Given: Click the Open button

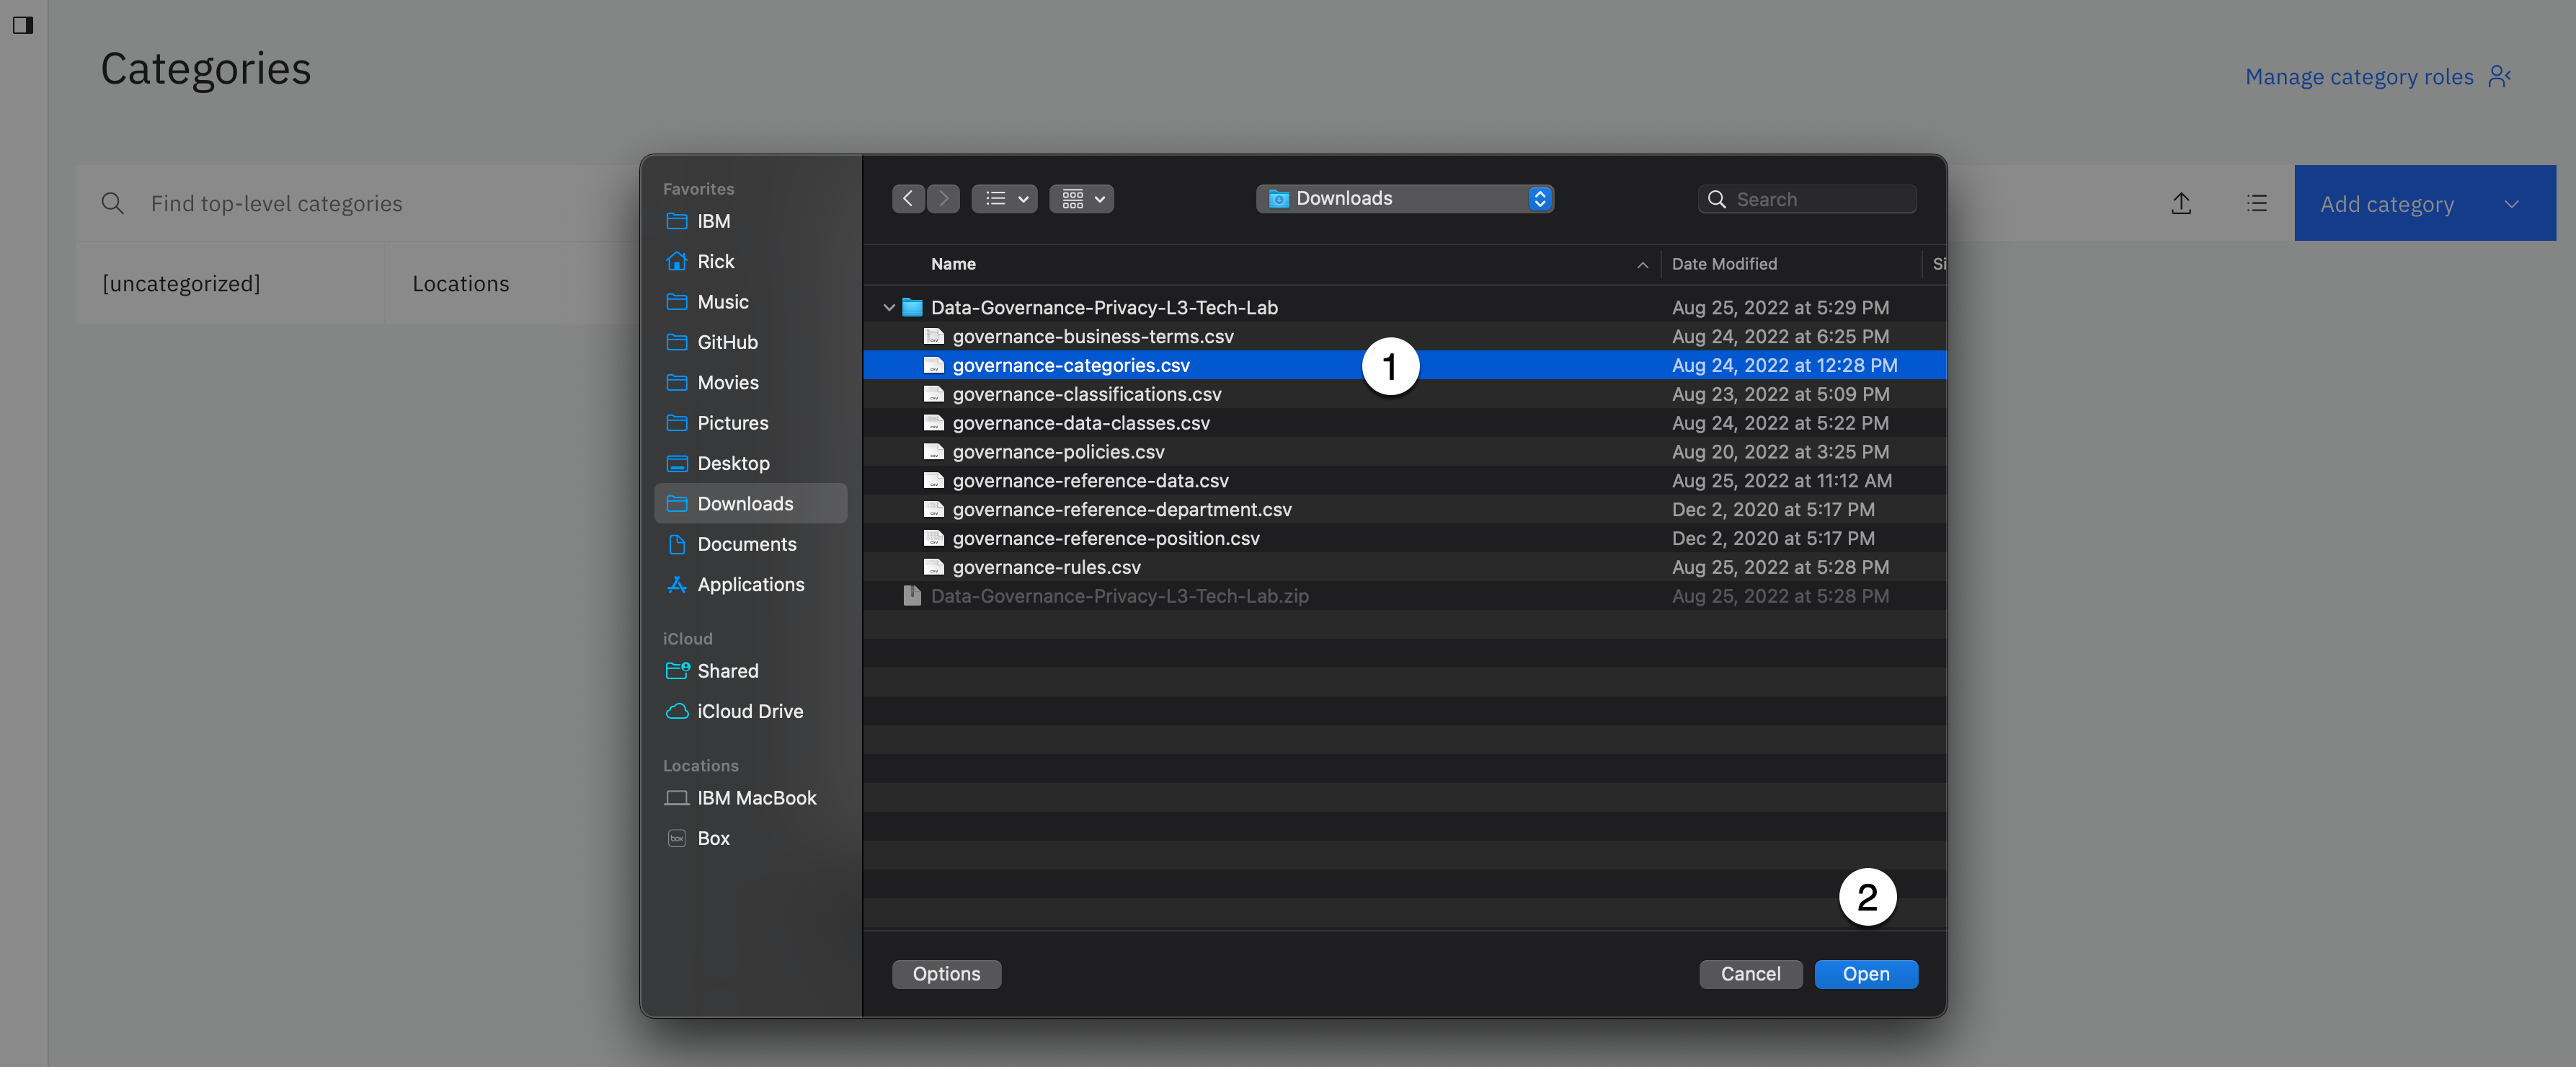Looking at the screenshot, I should pyautogui.click(x=1865, y=974).
